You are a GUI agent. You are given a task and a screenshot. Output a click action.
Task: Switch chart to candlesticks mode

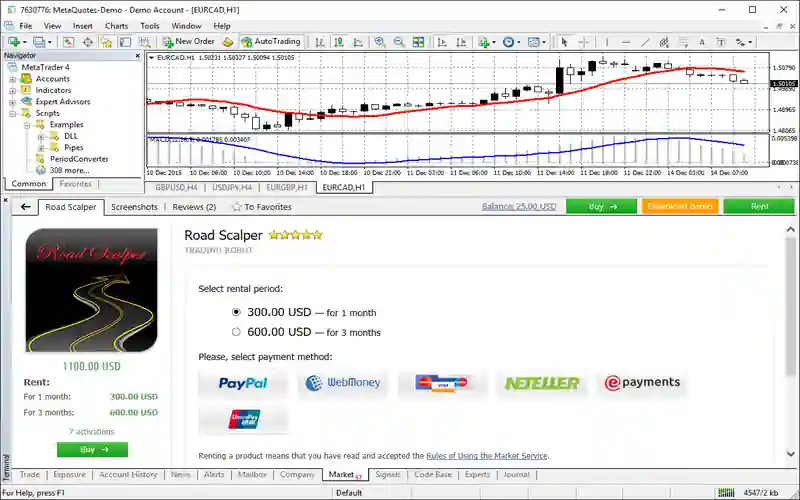(339, 42)
